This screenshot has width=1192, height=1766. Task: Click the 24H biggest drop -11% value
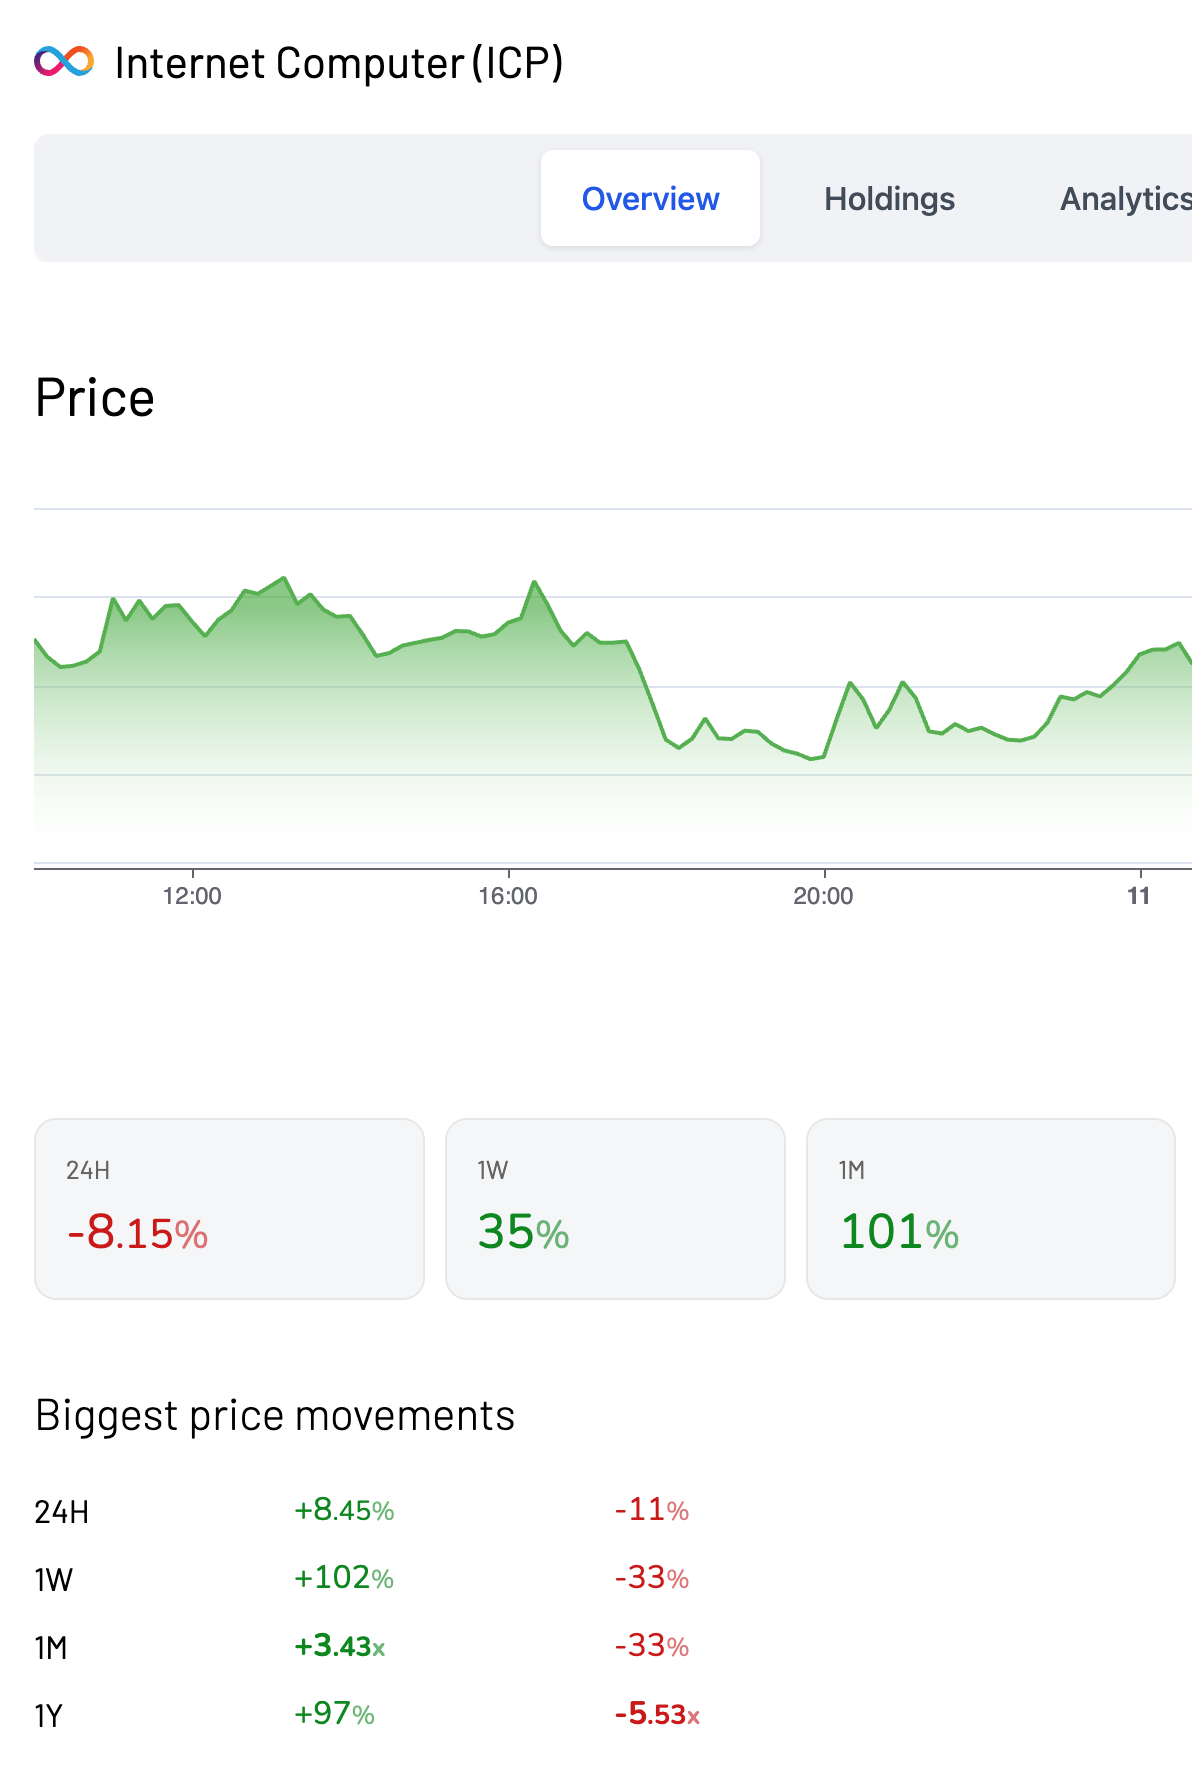click(651, 1510)
